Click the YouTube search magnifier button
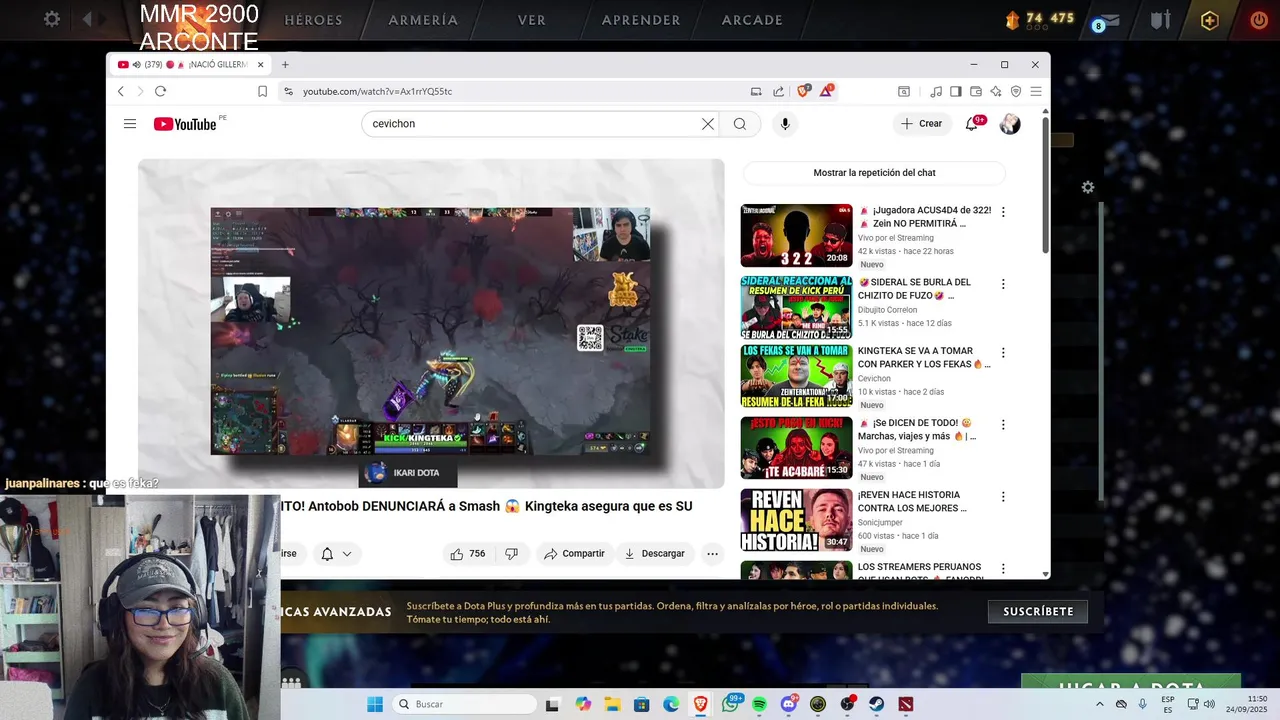1280x720 pixels. coord(740,124)
